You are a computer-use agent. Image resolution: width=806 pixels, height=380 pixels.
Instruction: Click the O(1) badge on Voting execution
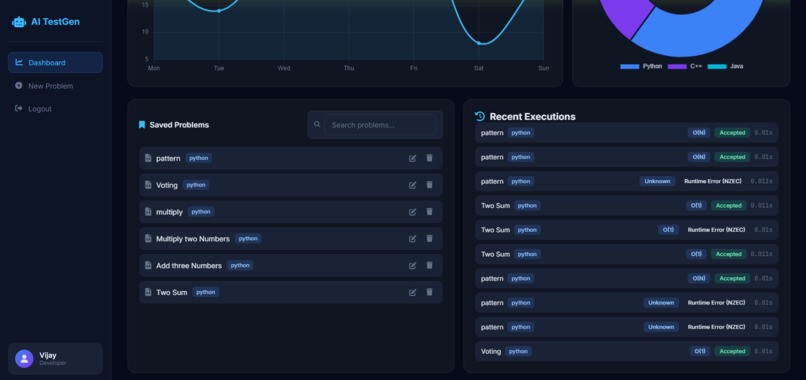pyautogui.click(x=700, y=351)
